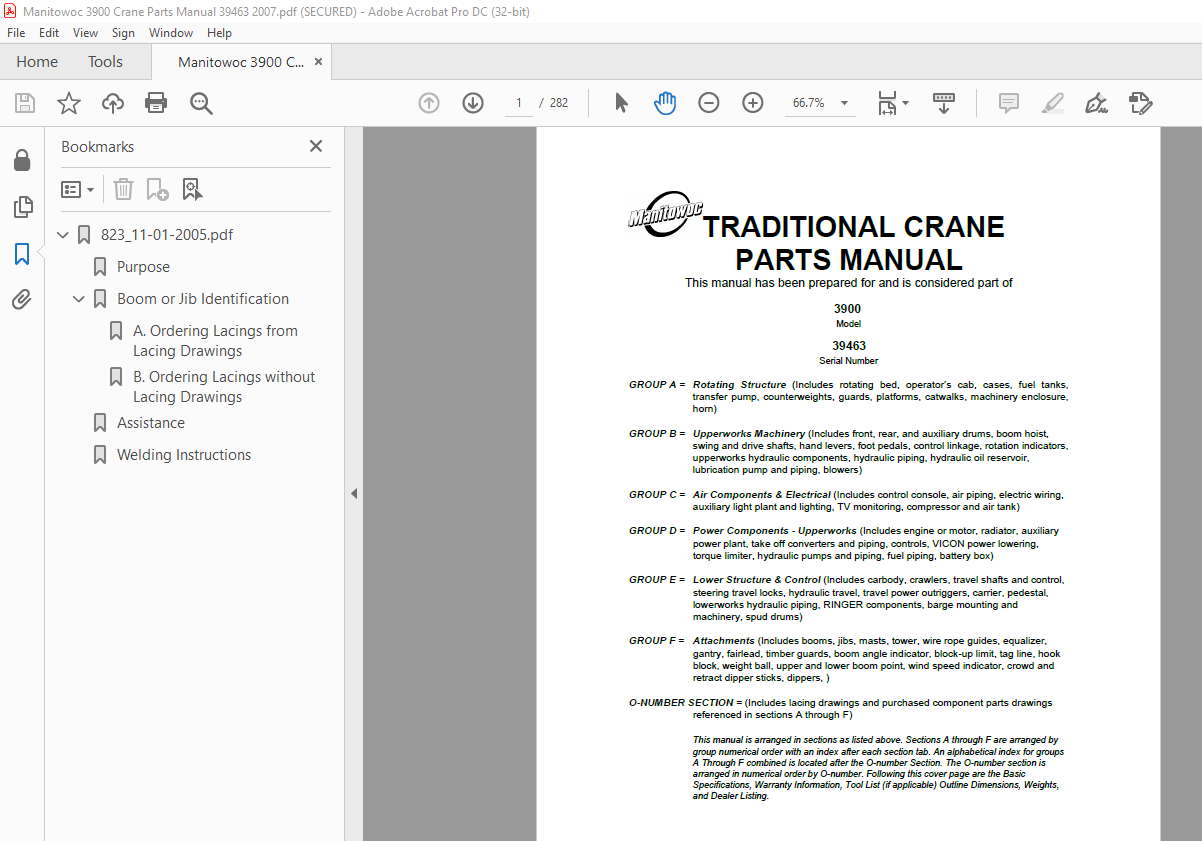This screenshot has width=1202, height=841.
Task: Select the Manitowoc 3900 C... document tab
Action: 241,62
